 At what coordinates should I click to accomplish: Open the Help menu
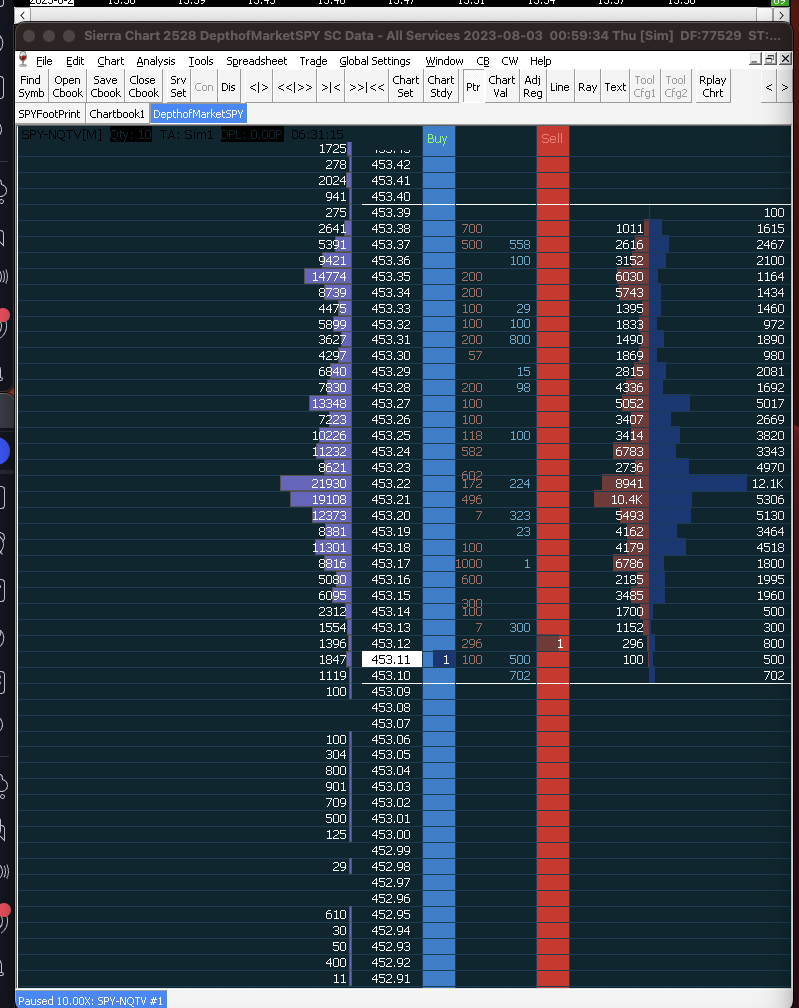point(541,61)
